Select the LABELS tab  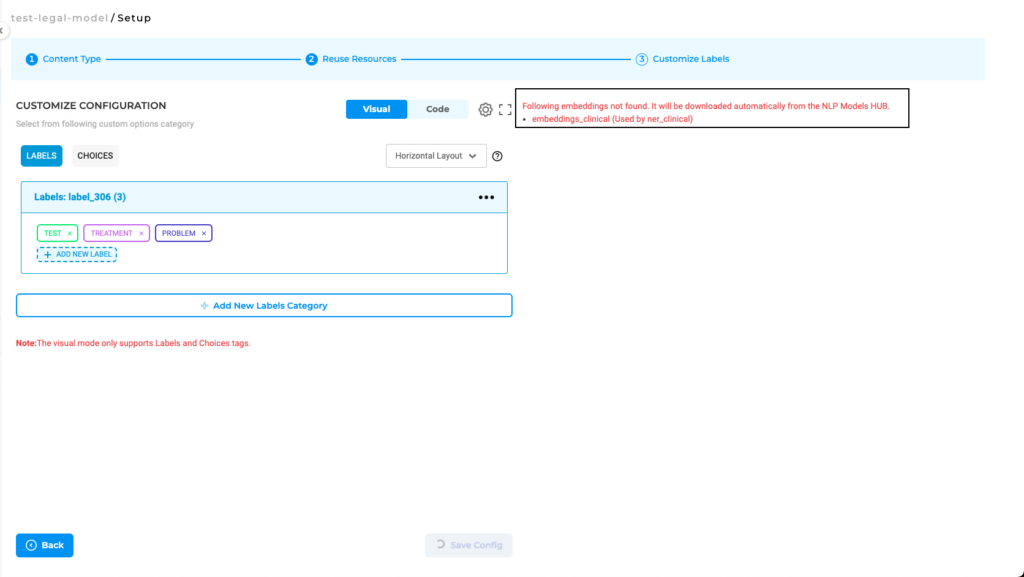[41, 155]
